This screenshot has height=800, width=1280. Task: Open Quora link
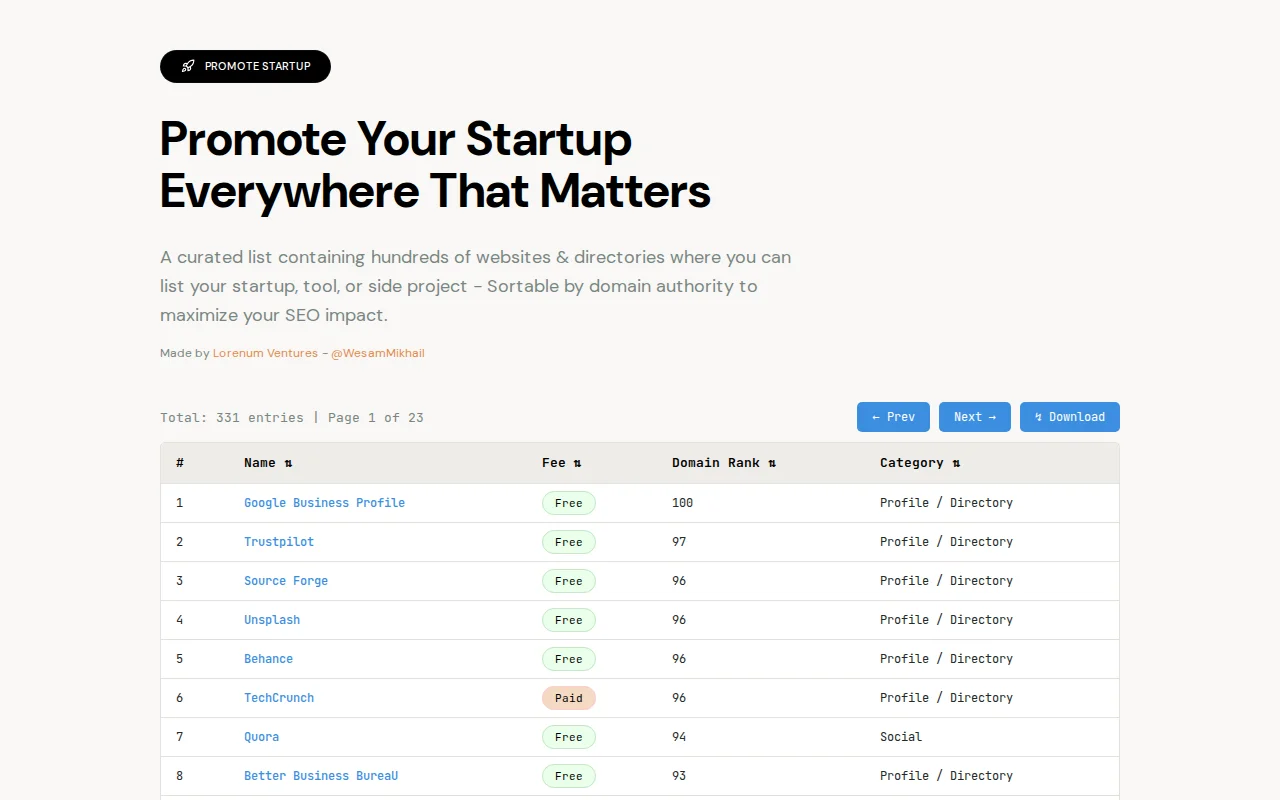pyautogui.click(x=262, y=737)
